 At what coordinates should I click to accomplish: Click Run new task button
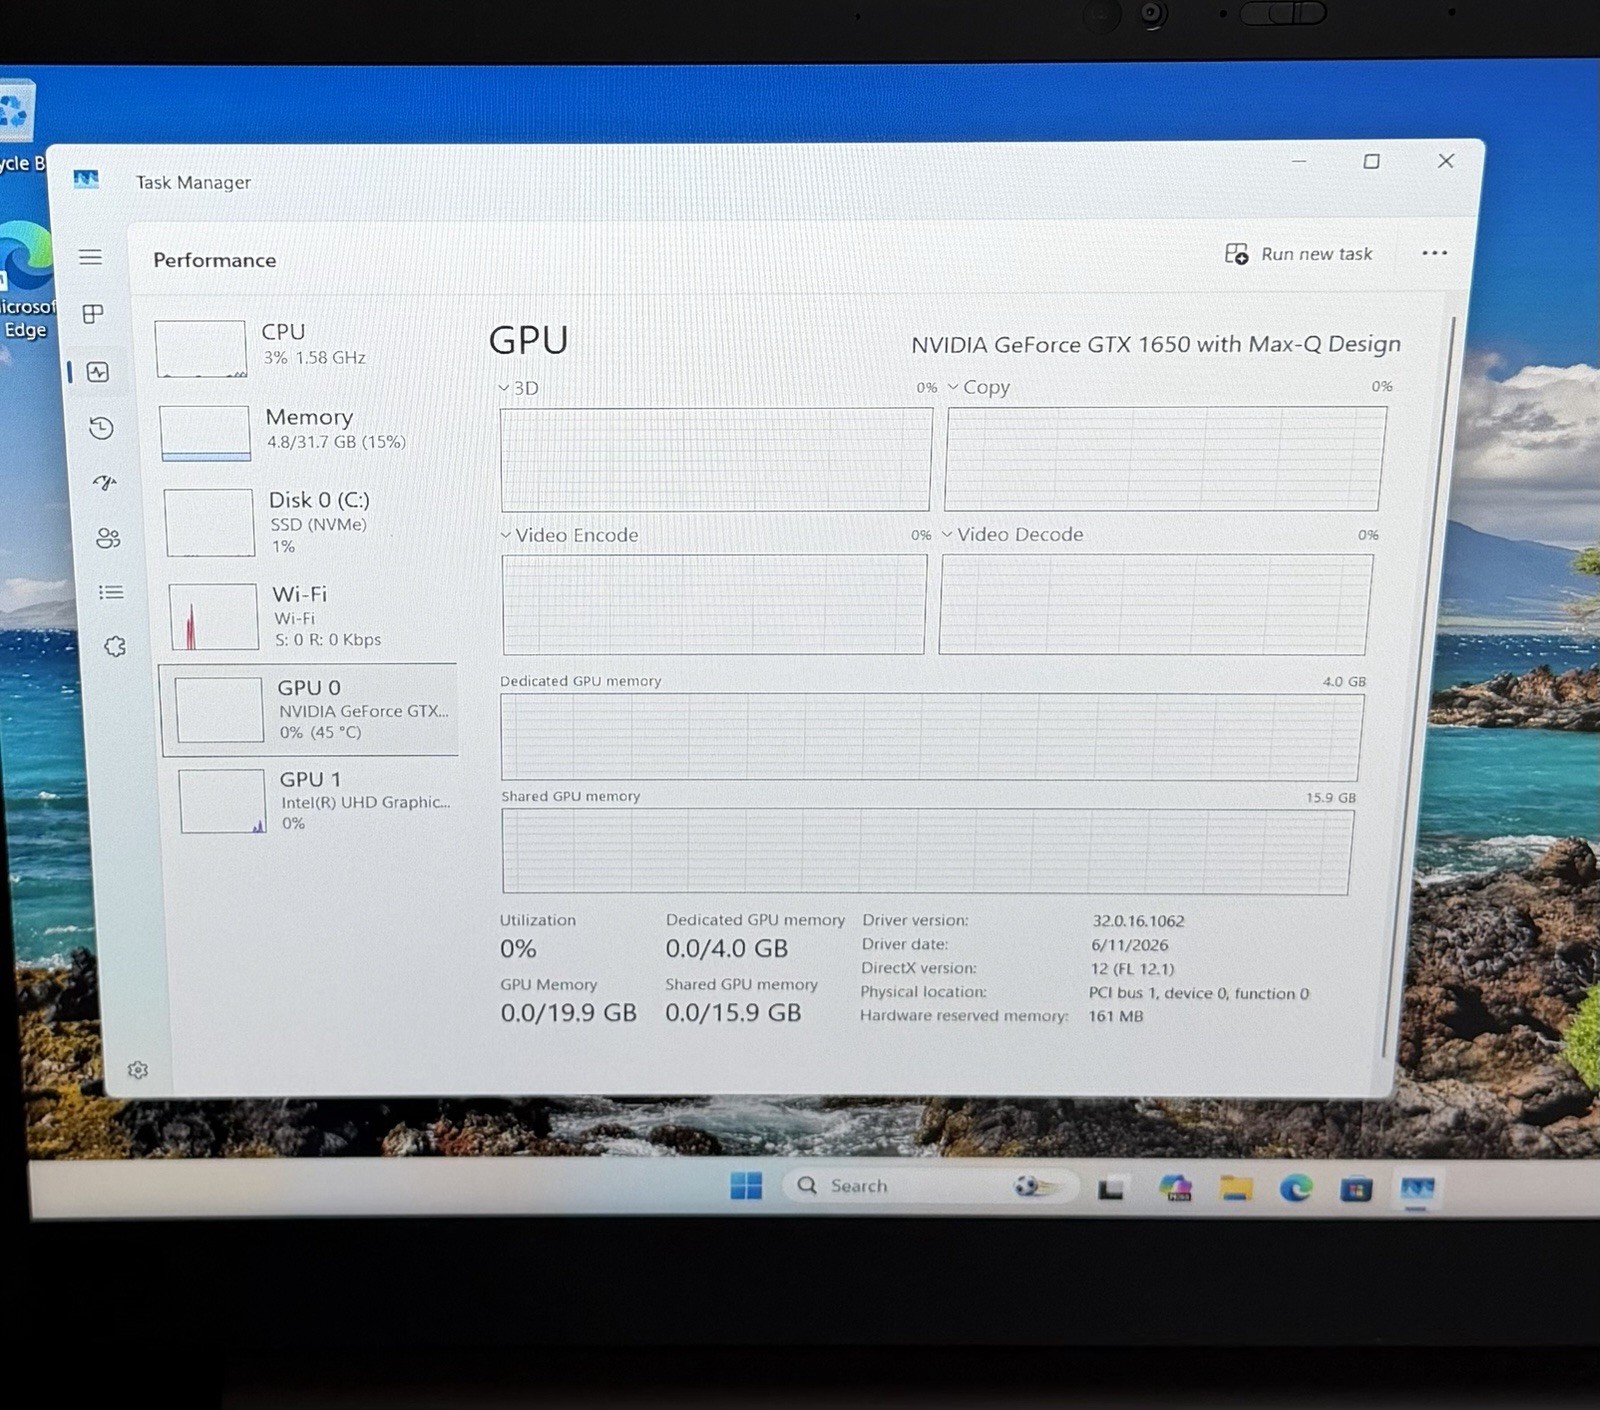click(1299, 254)
